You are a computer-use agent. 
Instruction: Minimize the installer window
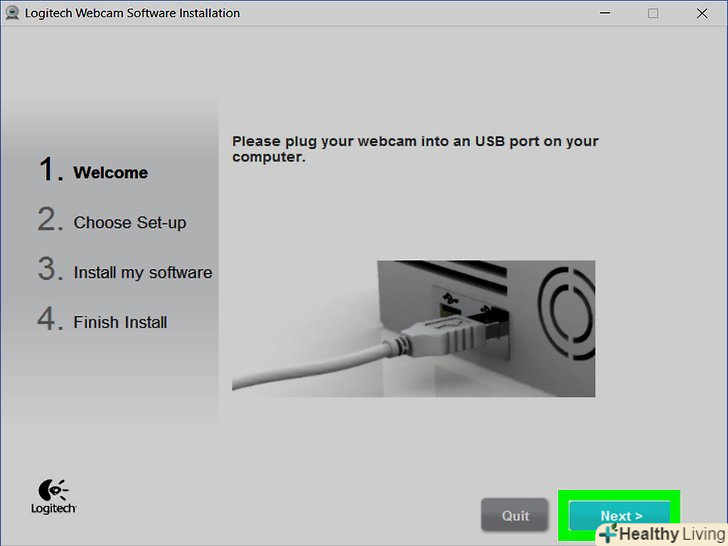tap(604, 13)
